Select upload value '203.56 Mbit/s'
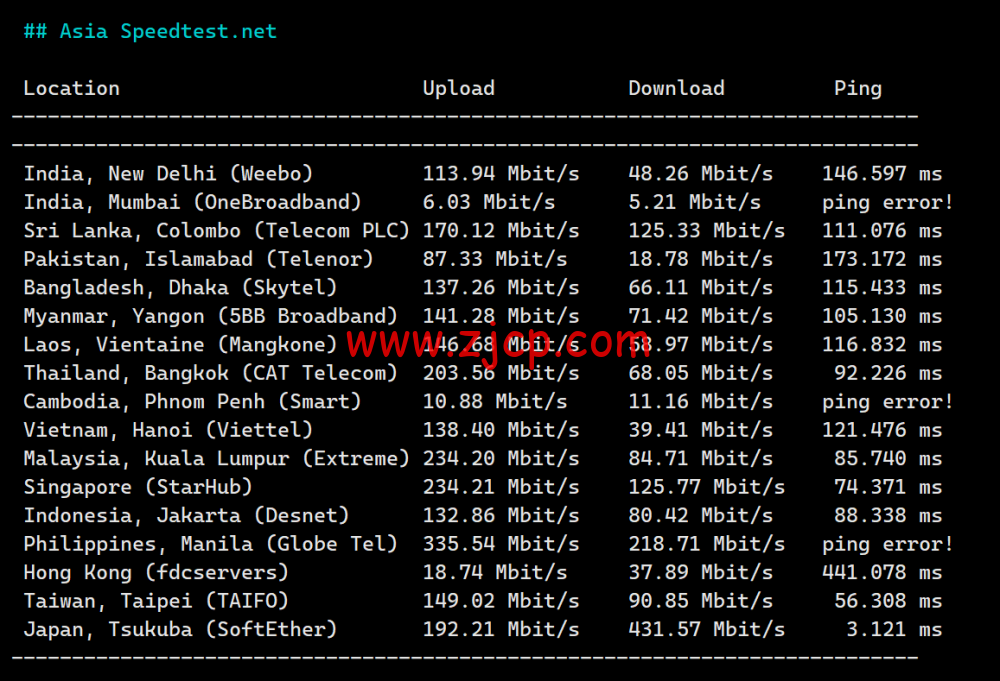This screenshot has height=681, width=1000. pos(501,374)
